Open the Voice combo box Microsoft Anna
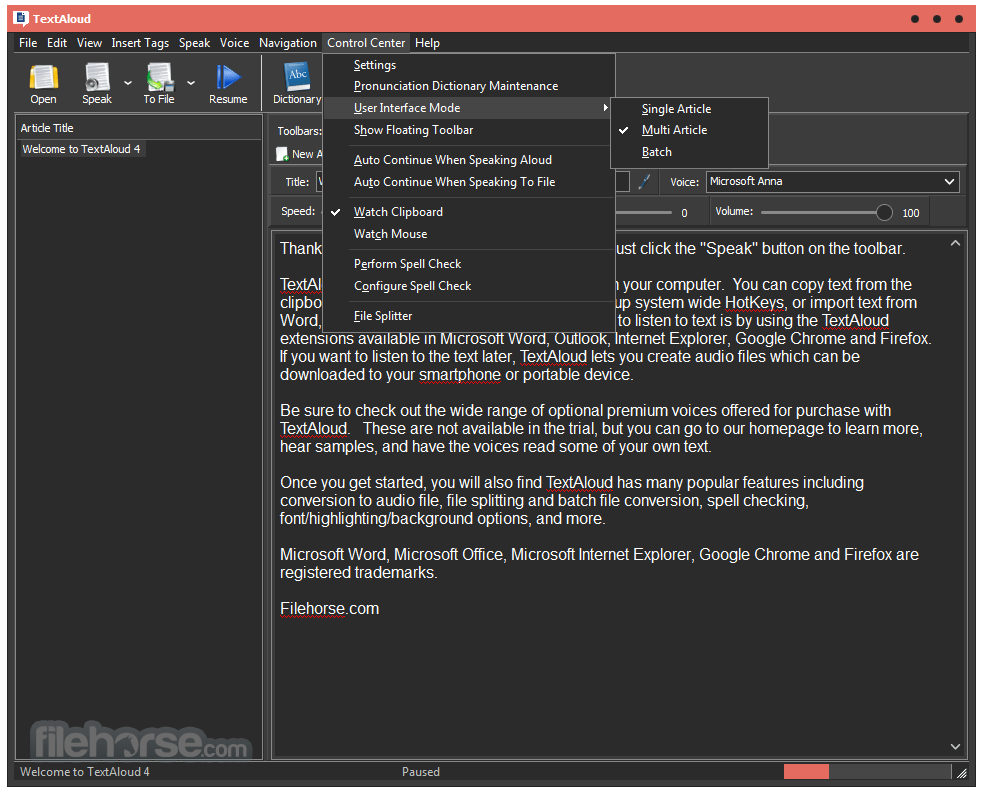The width and height of the screenshot is (983, 793). (833, 182)
